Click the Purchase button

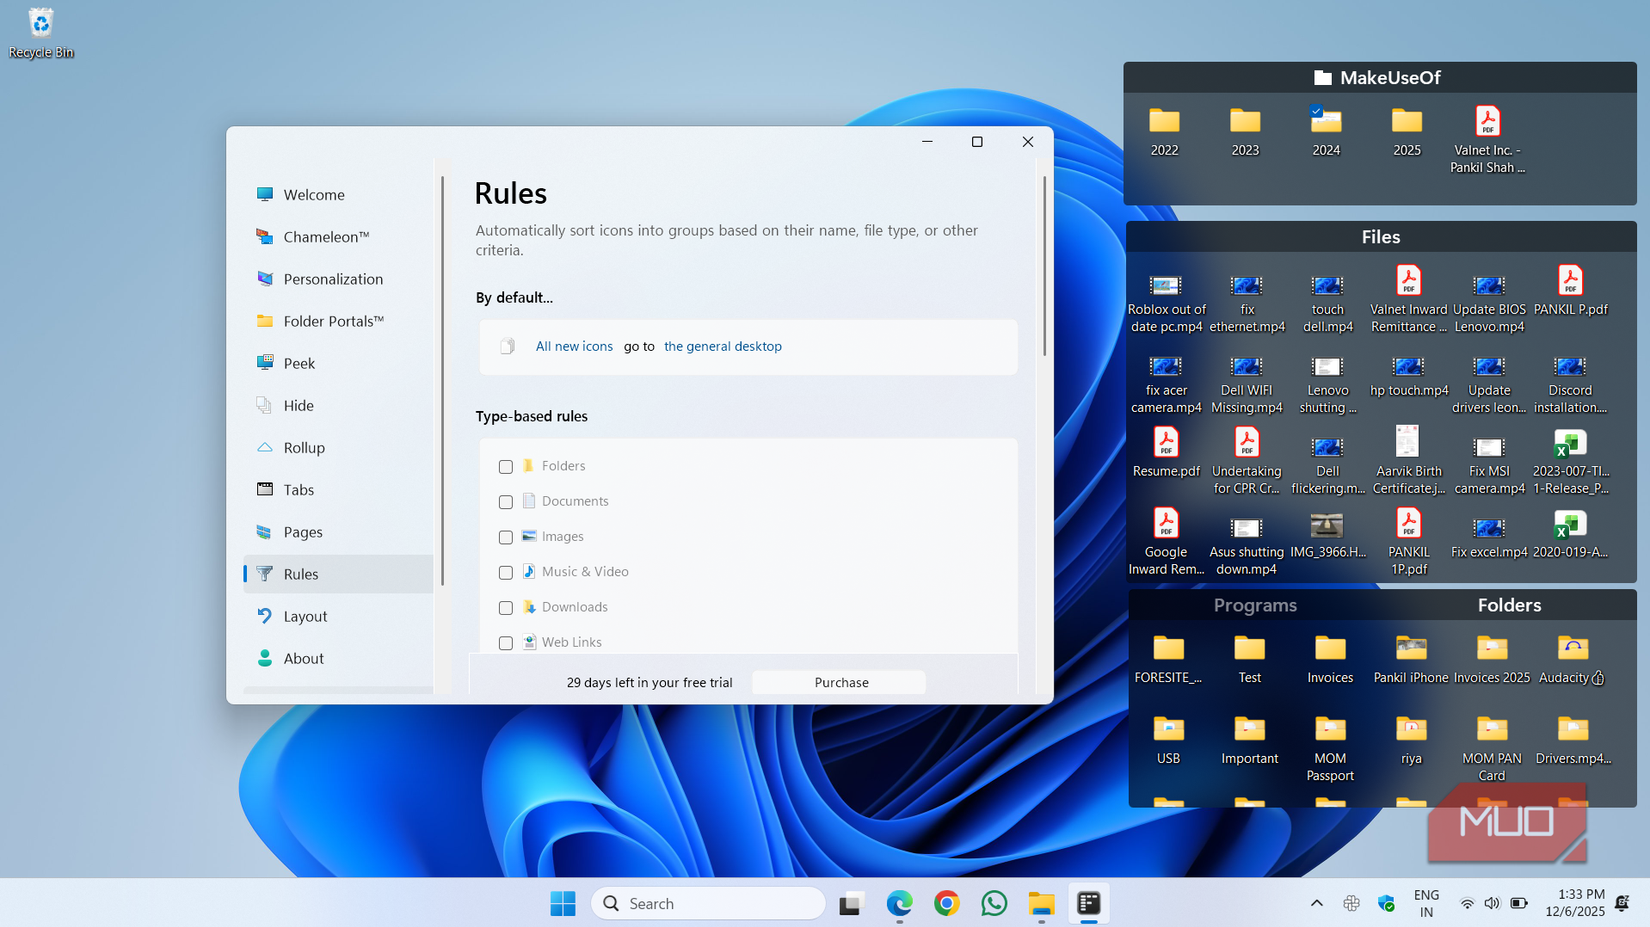point(840,682)
